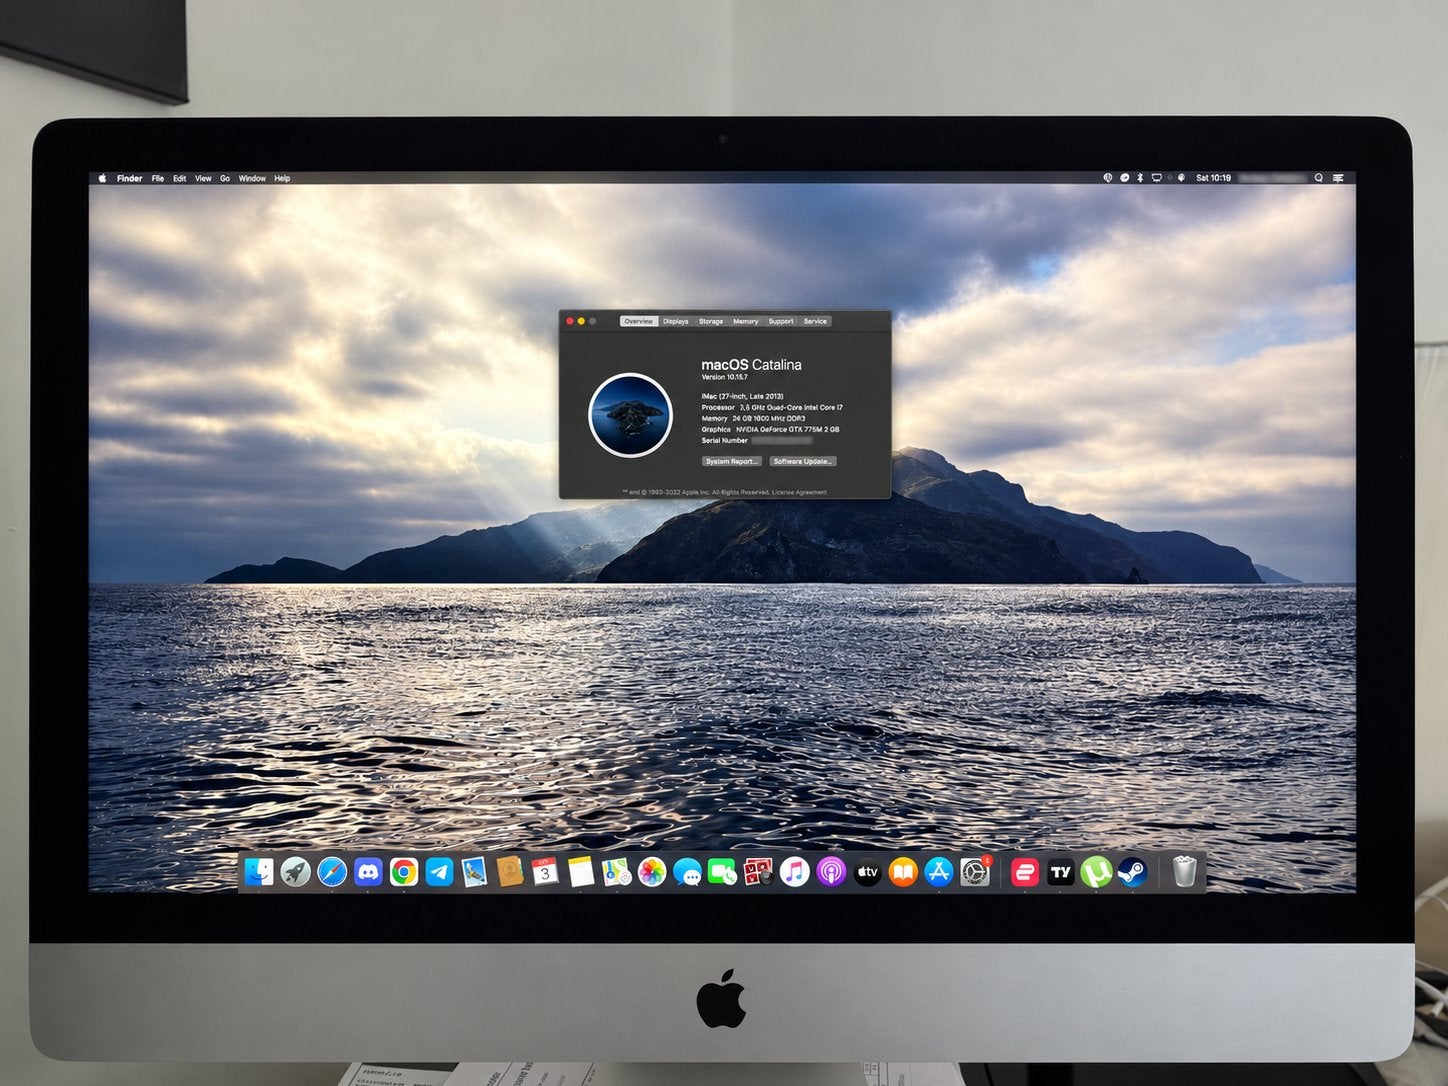This screenshot has width=1448, height=1086.
Task: Close the About This Mac window
Action: 570,321
